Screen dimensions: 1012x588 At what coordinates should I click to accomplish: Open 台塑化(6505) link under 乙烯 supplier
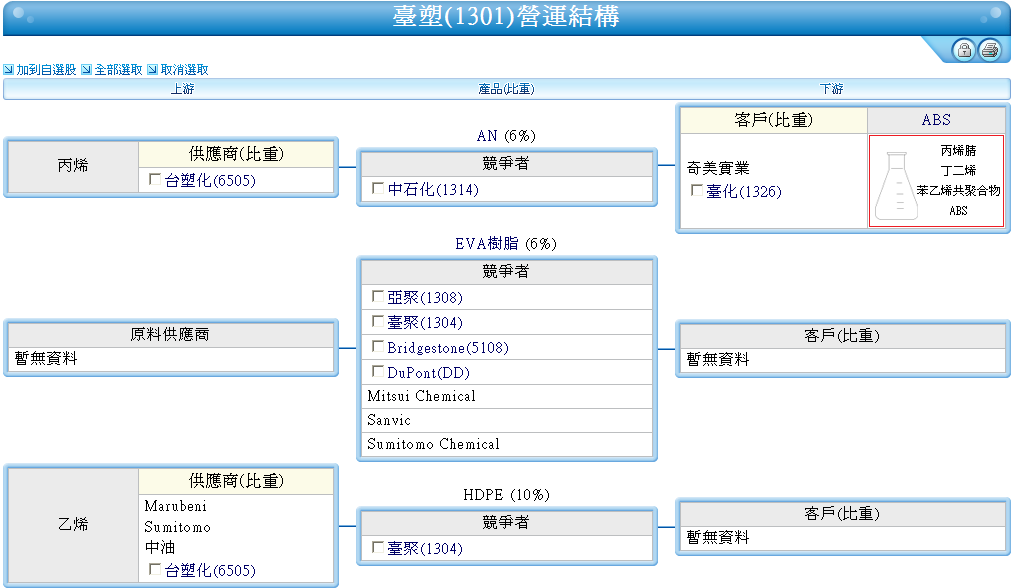[x=210, y=571]
